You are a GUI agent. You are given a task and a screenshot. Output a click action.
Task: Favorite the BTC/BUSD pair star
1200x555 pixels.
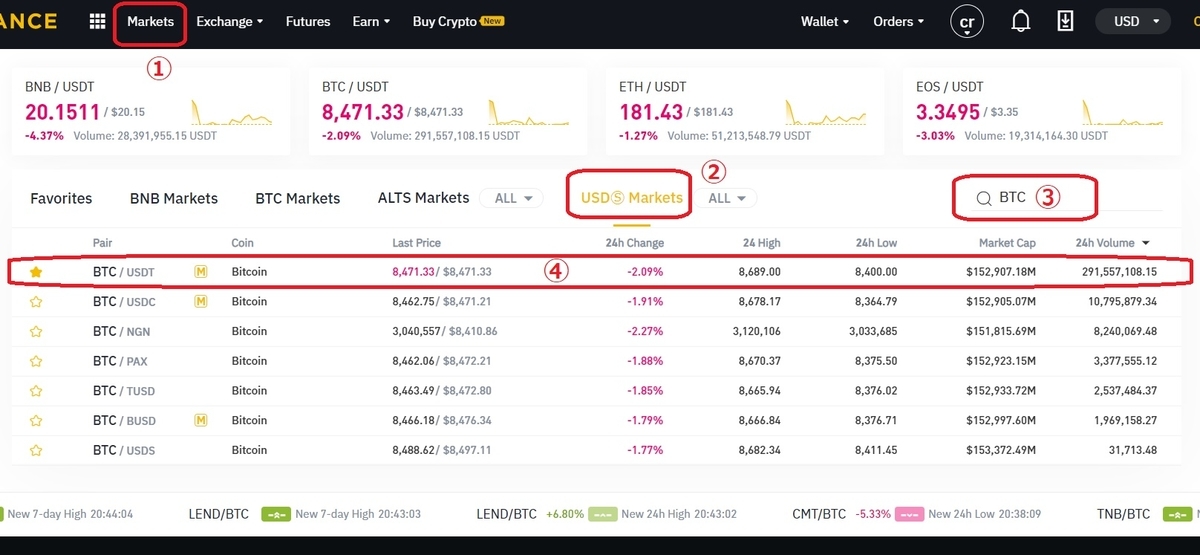pyautogui.click(x=36, y=421)
